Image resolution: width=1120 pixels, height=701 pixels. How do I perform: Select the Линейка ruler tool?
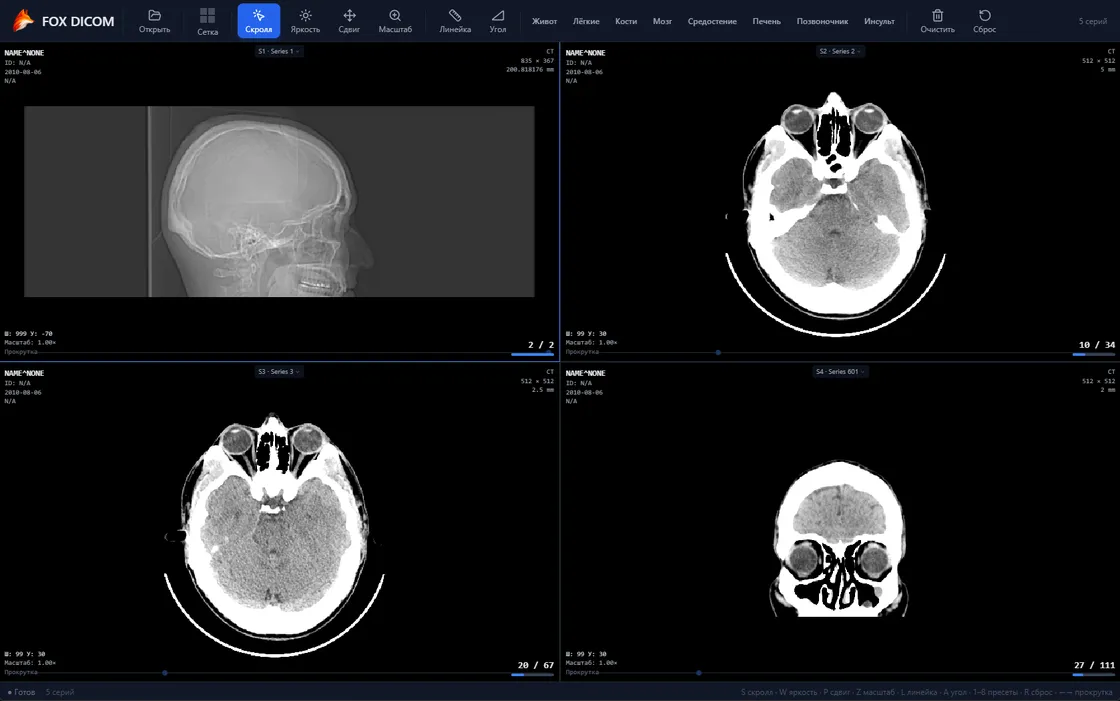tap(455, 21)
